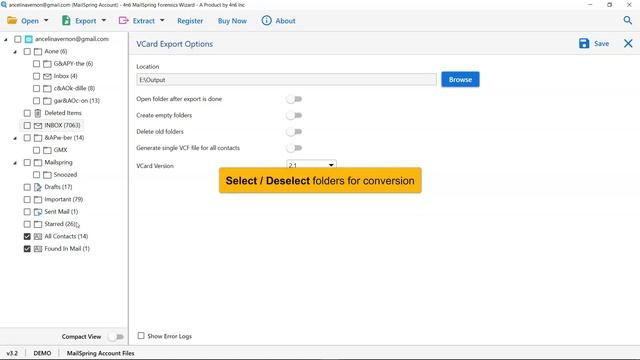640x360 pixels.
Task: Open the dropdown arrow next to Open
Action: (x=46, y=20)
